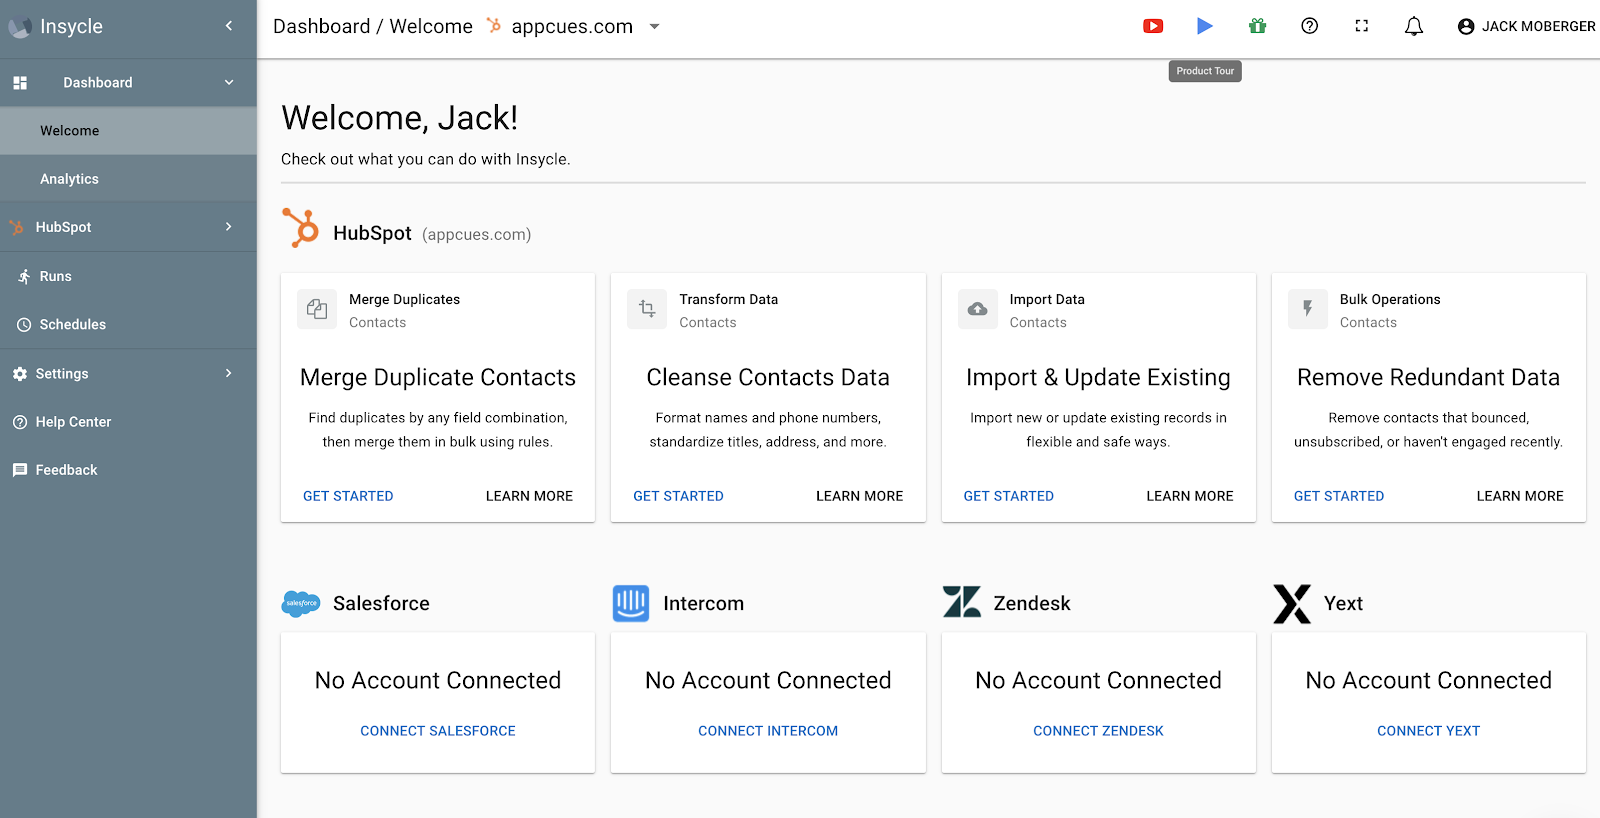The width and height of the screenshot is (1600, 818).
Task: Expand the Settings sidebar submenu chevron
Action: tap(229, 373)
